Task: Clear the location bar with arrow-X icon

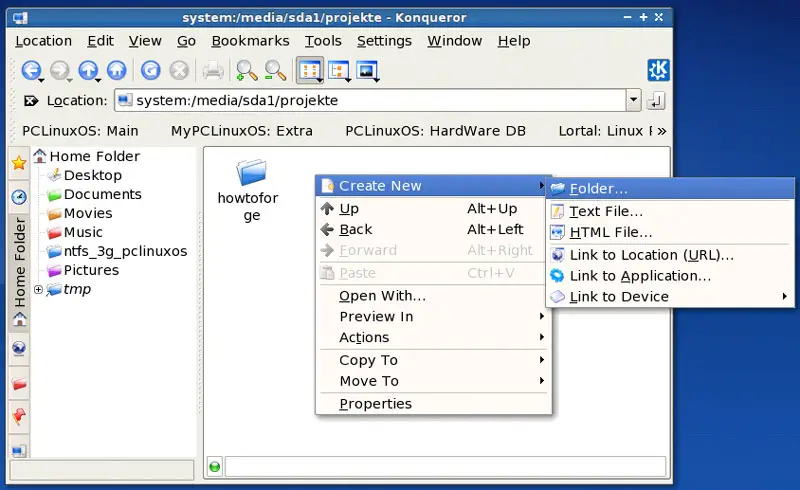Action: coord(31,101)
